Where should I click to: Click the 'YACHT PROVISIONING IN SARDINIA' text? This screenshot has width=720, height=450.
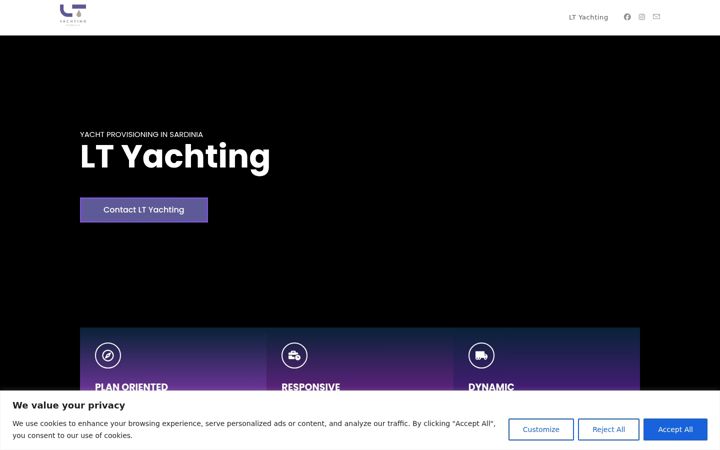[x=141, y=135]
